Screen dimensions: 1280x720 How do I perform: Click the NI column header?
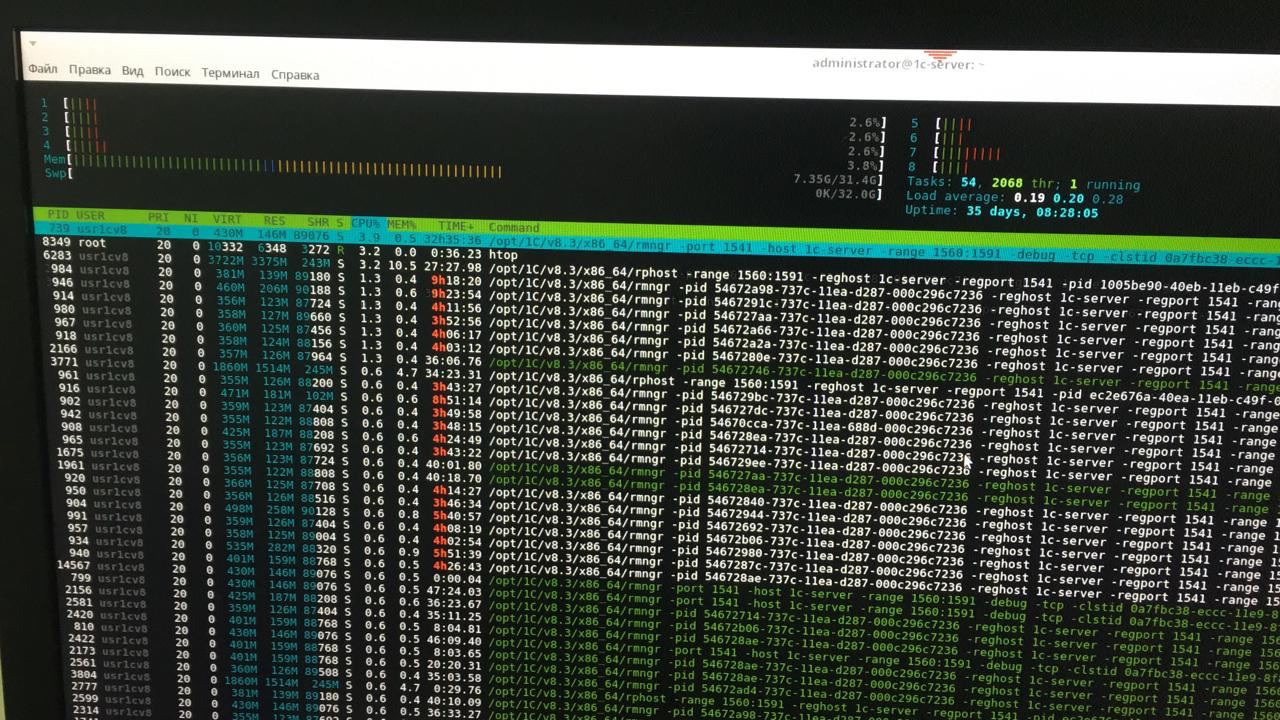pyautogui.click(x=190, y=219)
